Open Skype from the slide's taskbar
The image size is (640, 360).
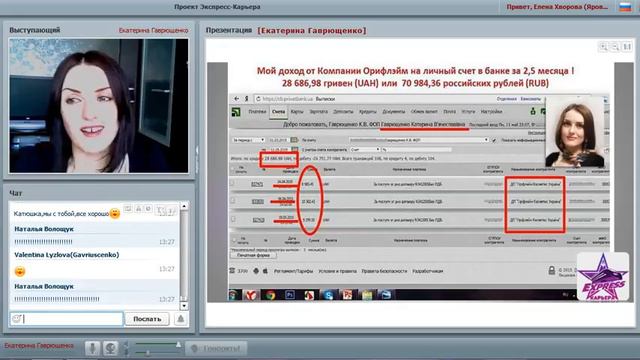[329, 295]
